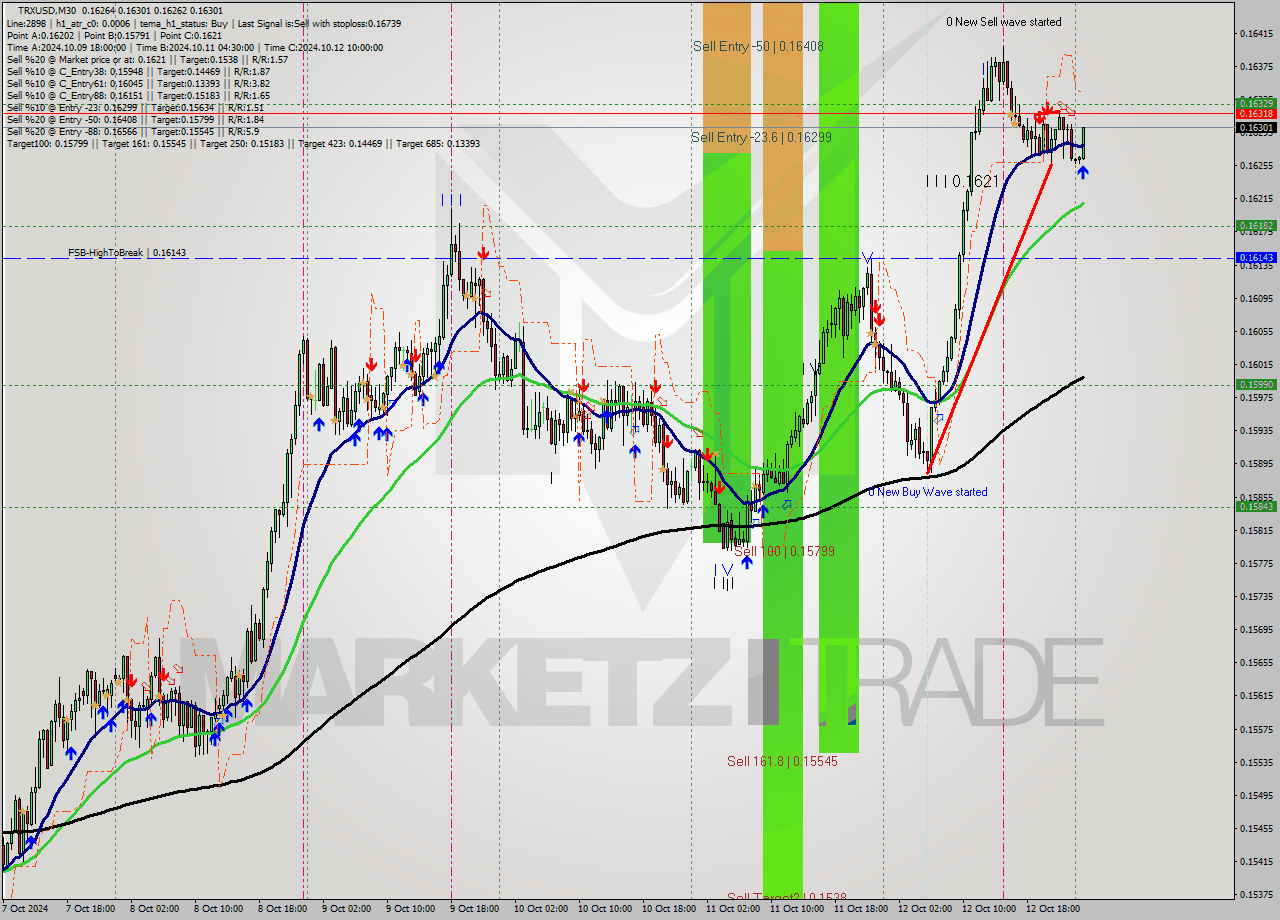
Task: Click the '7 Oct 2024' date label
Action: [25, 909]
